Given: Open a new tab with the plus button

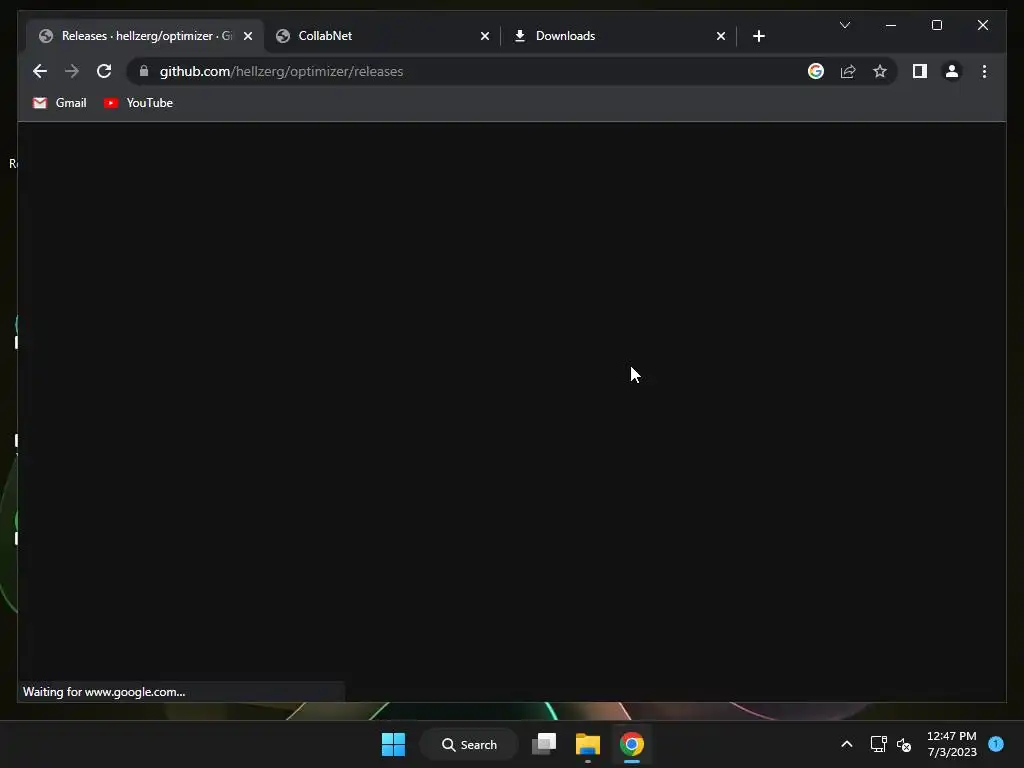Looking at the screenshot, I should pyautogui.click(x=758, y=36).
